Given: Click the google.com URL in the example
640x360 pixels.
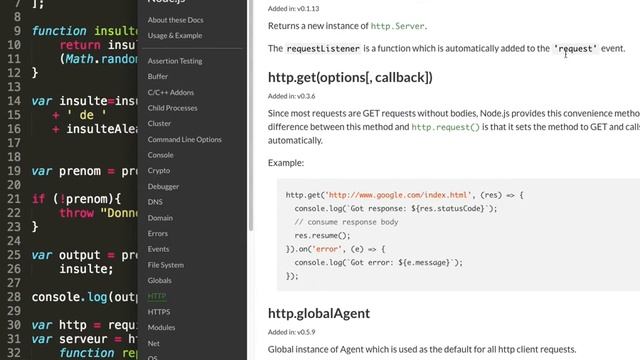Looking at the screenshot, I should (398, 195).
